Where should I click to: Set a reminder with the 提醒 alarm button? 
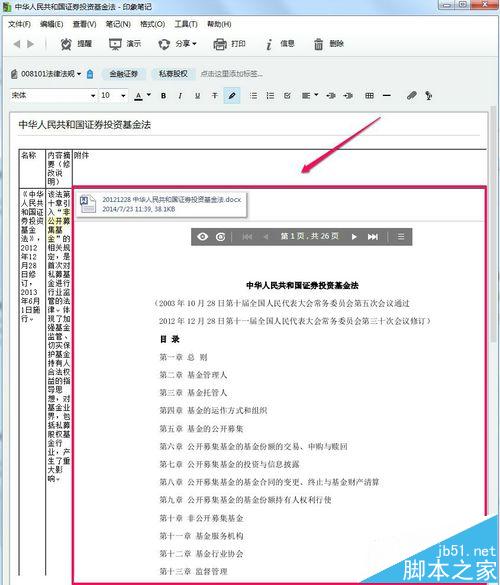tap(76, 44)
